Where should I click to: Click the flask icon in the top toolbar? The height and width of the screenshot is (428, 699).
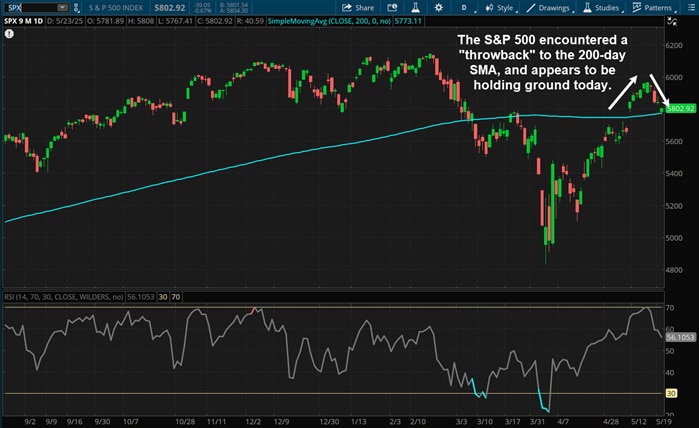coord(415,8)
